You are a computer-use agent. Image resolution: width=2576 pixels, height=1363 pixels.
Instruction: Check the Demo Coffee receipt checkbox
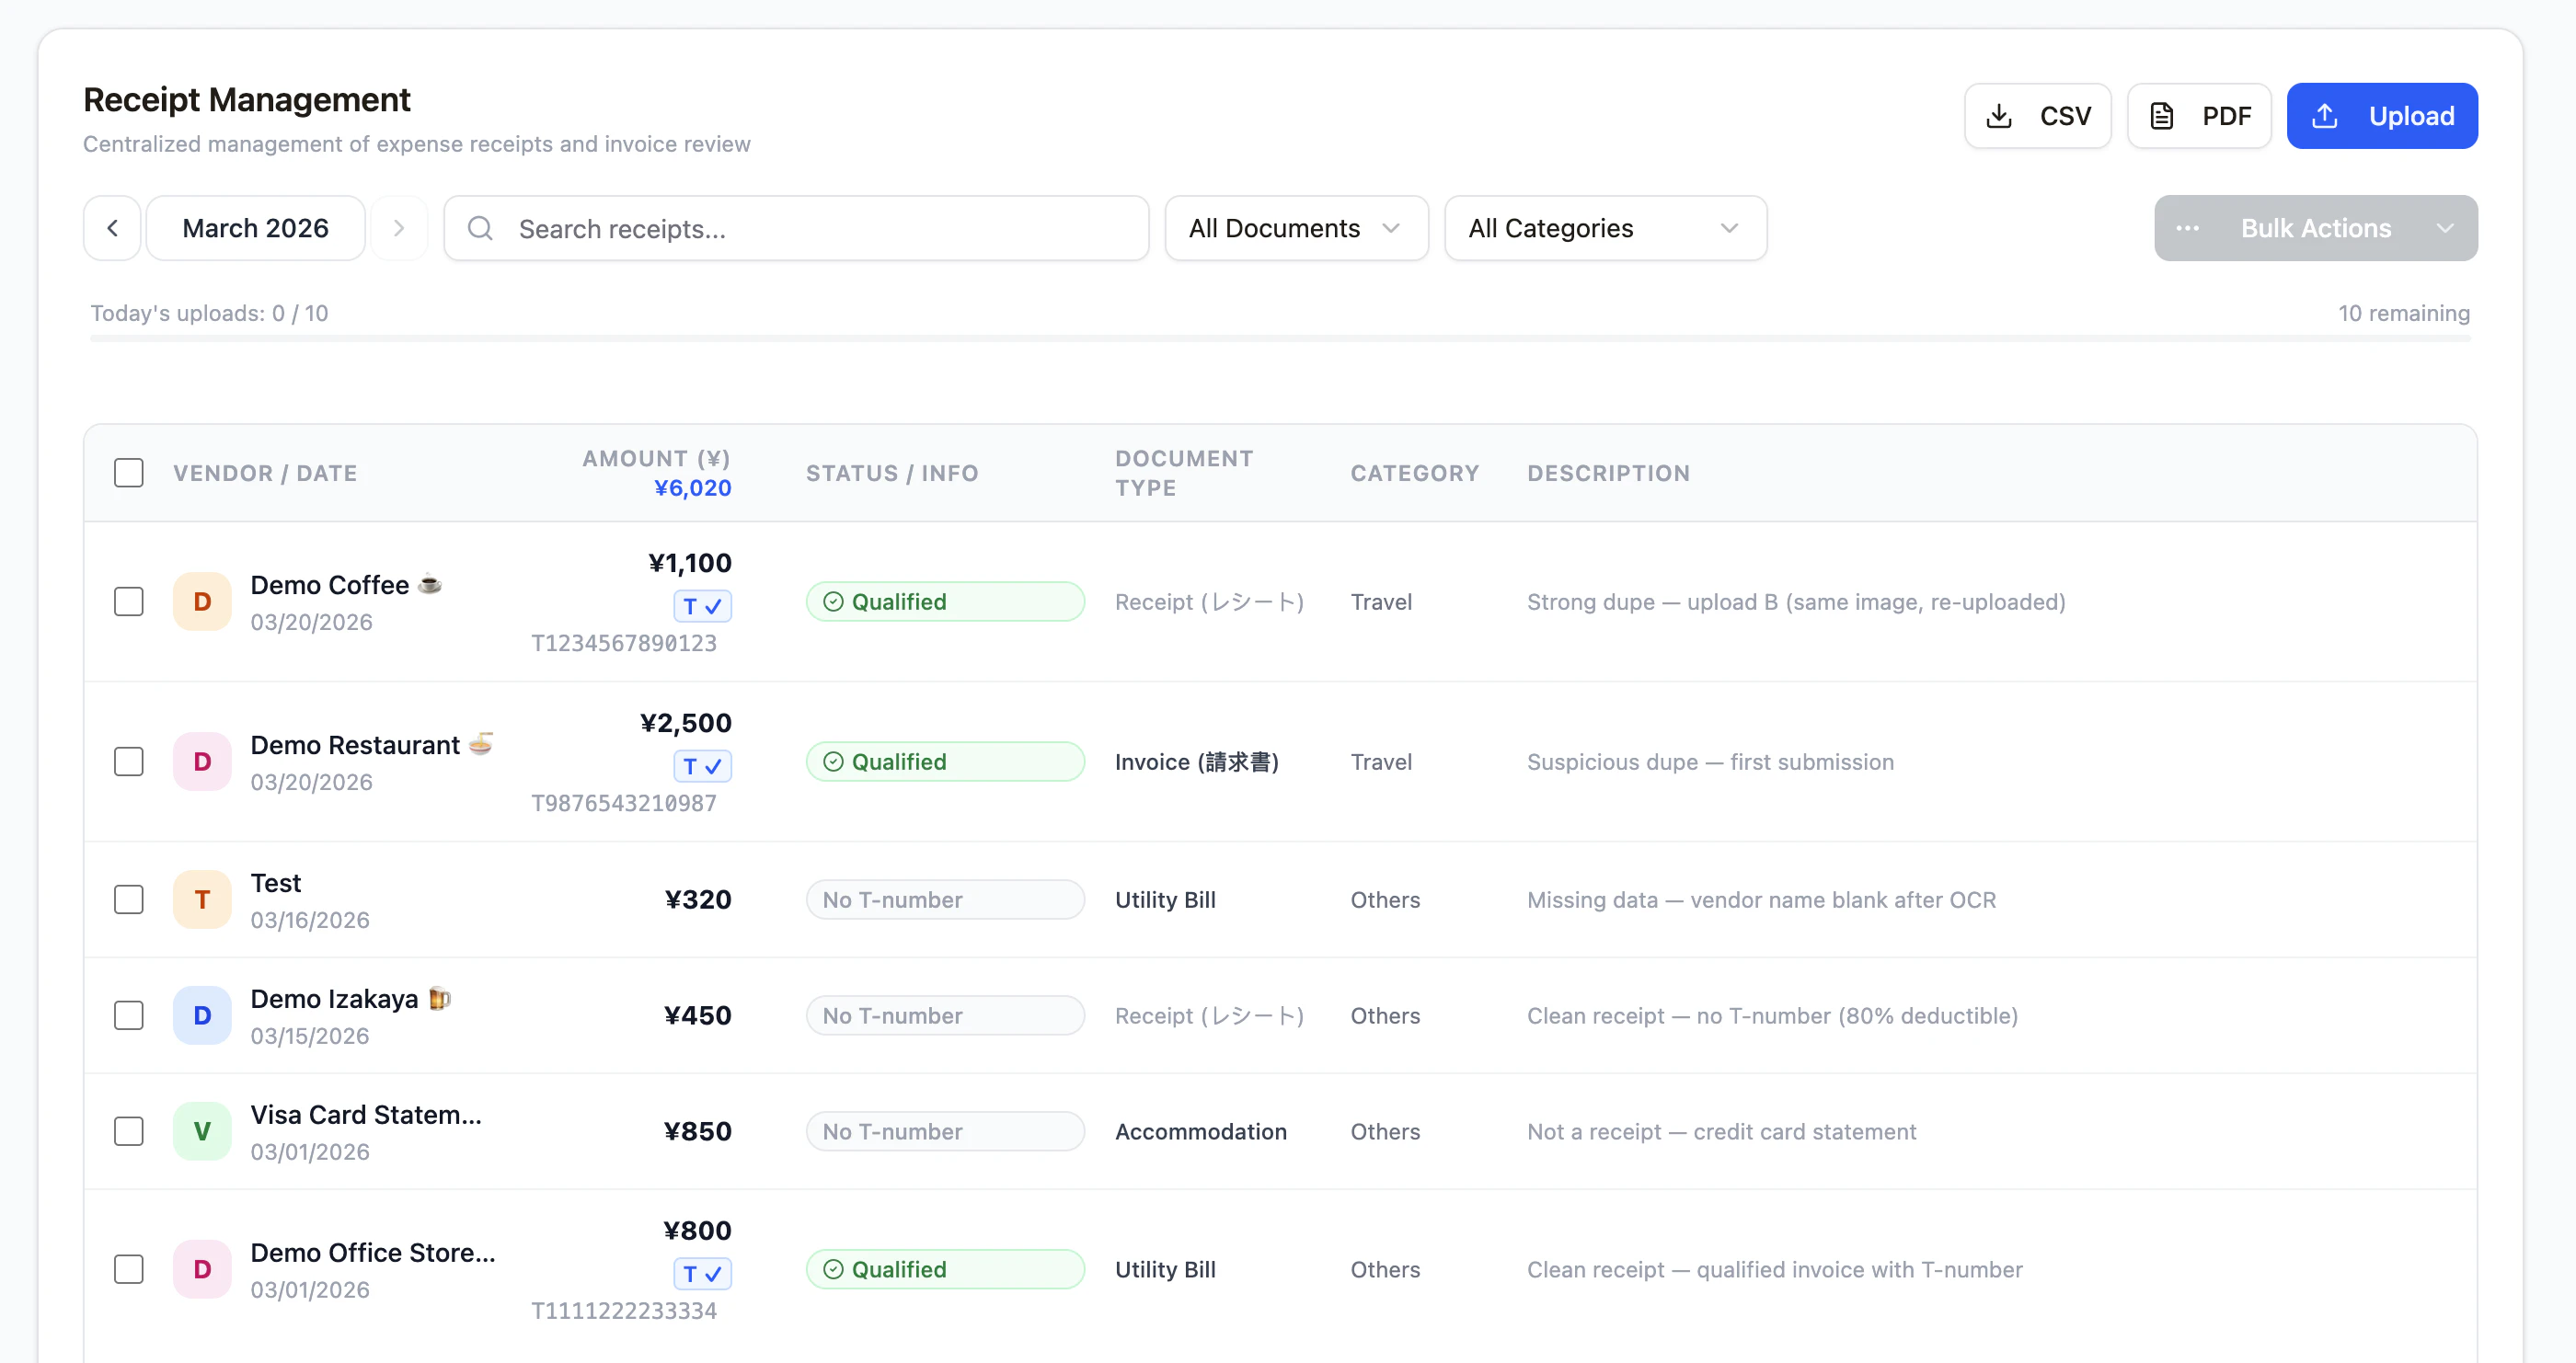pos(129,601)
